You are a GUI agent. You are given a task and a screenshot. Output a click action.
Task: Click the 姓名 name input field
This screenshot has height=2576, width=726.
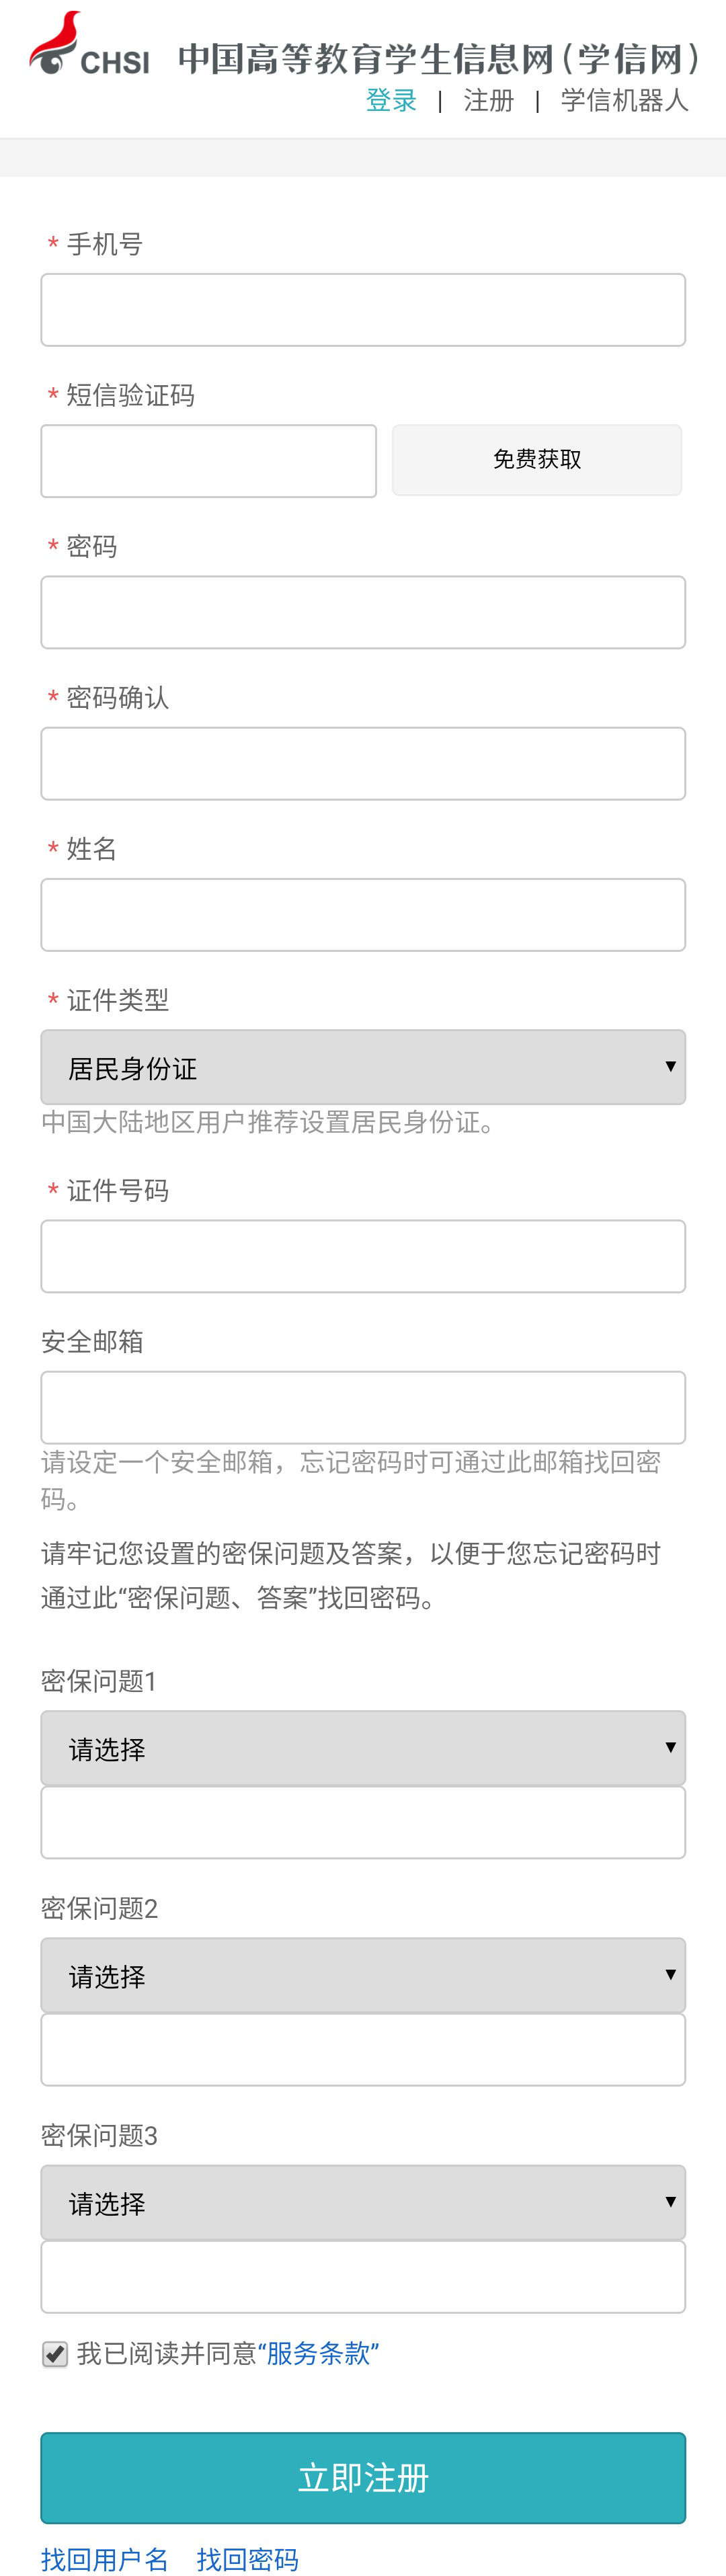pos(363,915)
